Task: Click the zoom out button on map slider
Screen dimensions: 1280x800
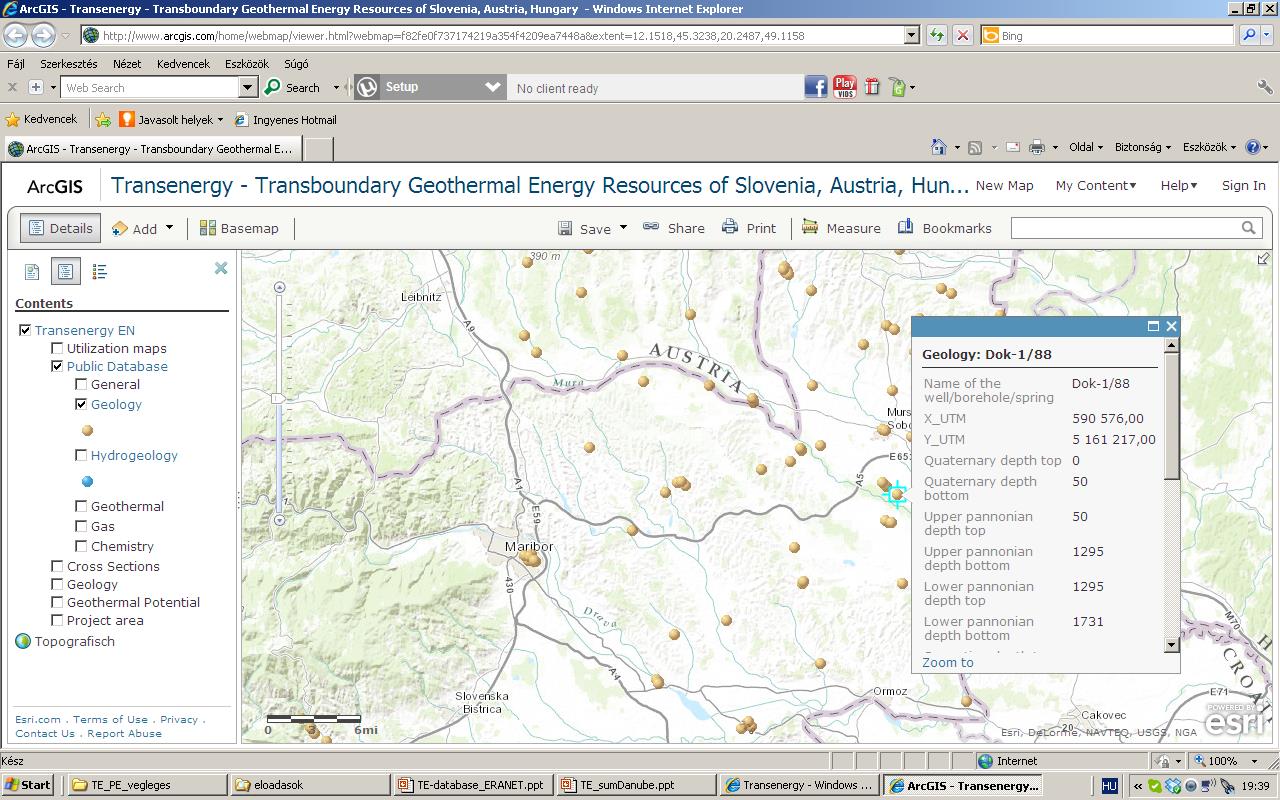Action: click(279, 520)
